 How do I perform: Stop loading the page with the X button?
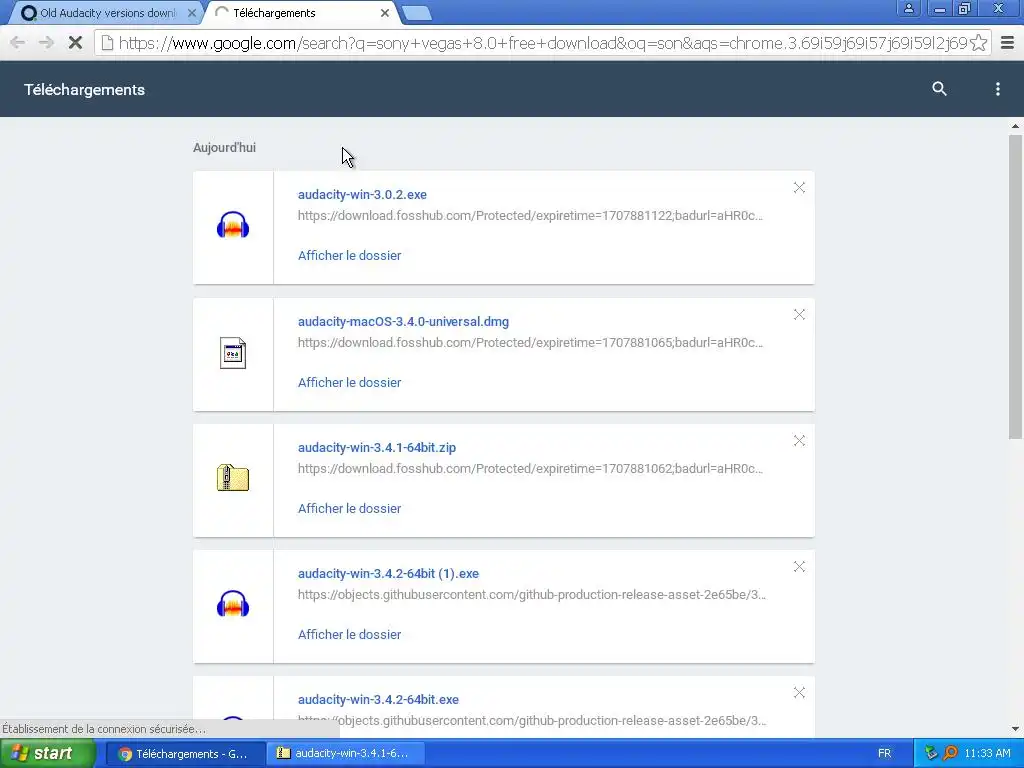75,43
